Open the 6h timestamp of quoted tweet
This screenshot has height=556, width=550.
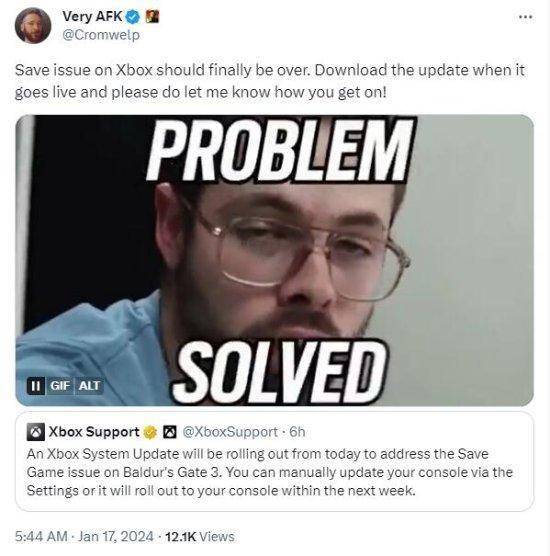tap(297, 432)
